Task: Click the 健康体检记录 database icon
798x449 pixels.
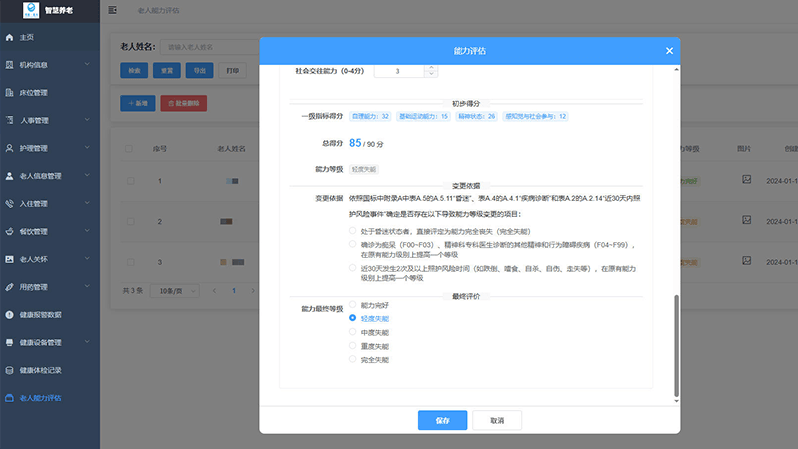Action: (x=10, y=370)
